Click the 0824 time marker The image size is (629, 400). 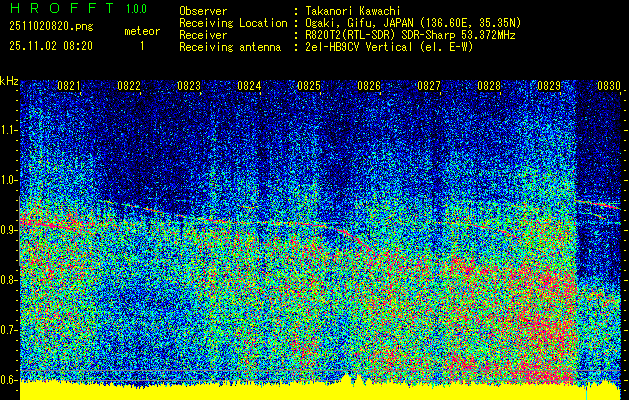click(x=249, y=86)
